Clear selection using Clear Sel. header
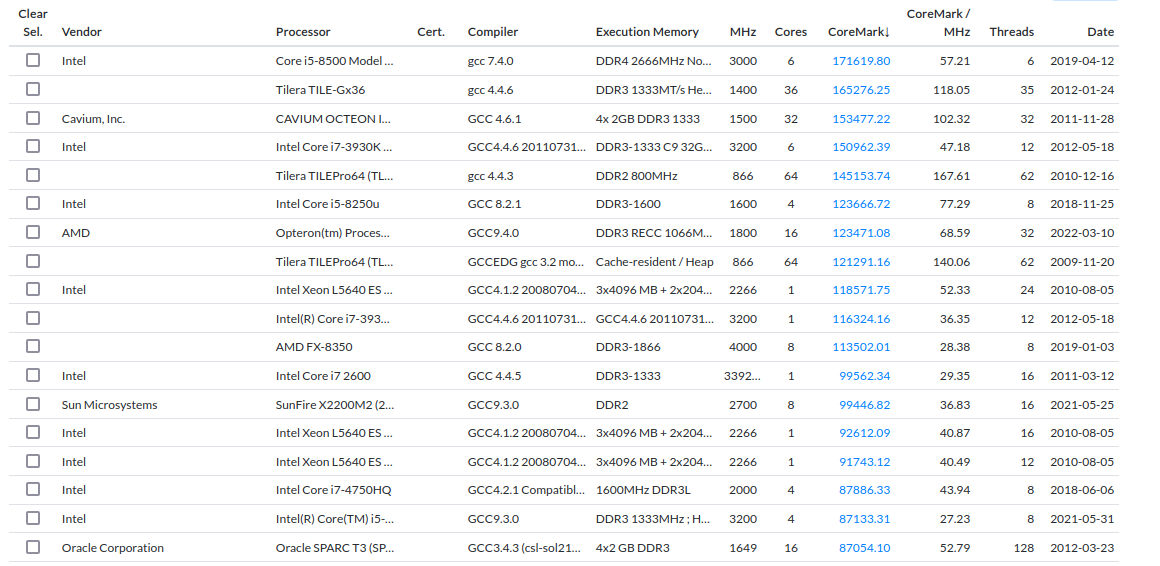This screenshot has height=566, width=1160. point(33,23)
